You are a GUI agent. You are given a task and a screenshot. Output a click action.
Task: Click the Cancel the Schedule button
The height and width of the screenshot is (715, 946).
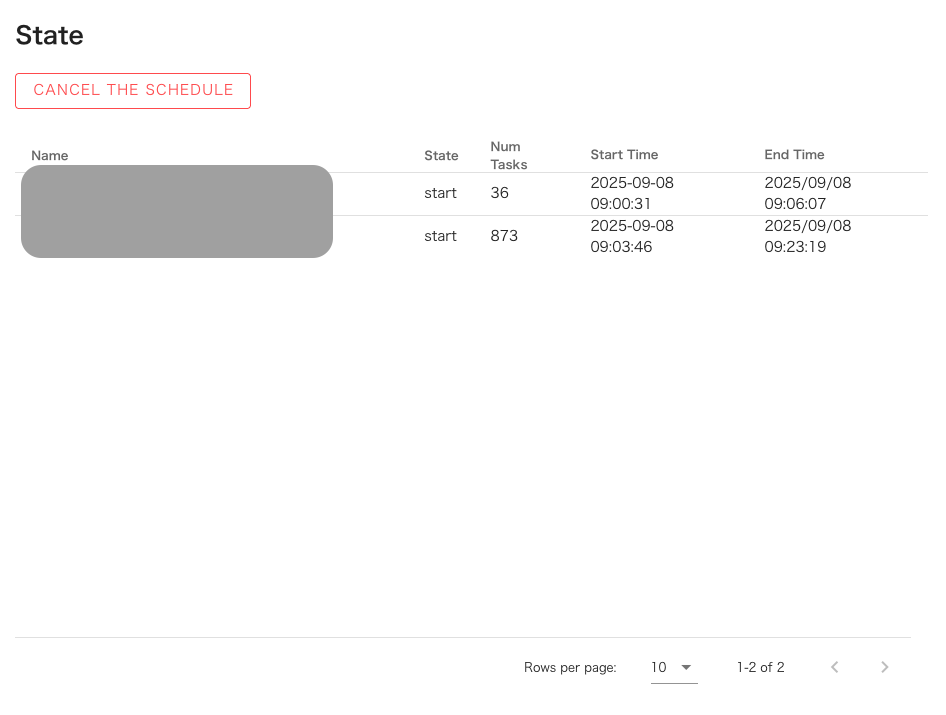coord(133,91)
